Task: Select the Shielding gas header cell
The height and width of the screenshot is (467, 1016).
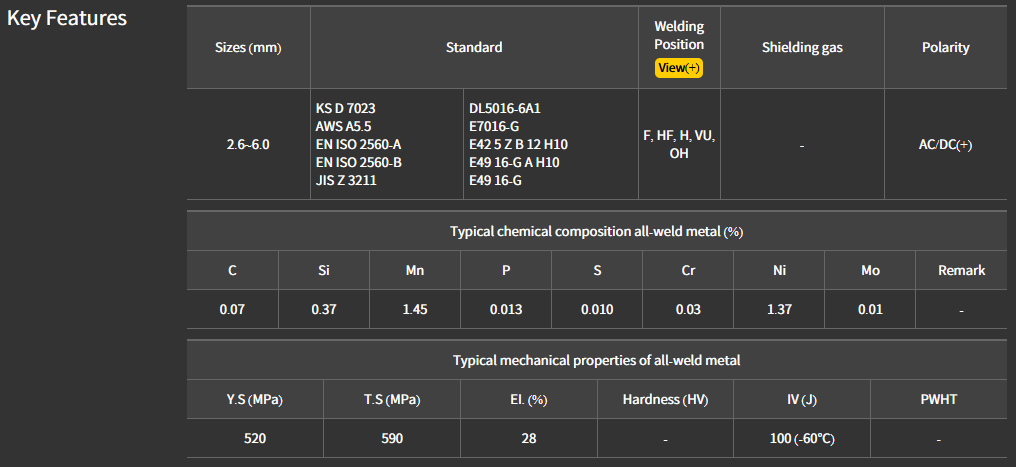Action: 802,48
